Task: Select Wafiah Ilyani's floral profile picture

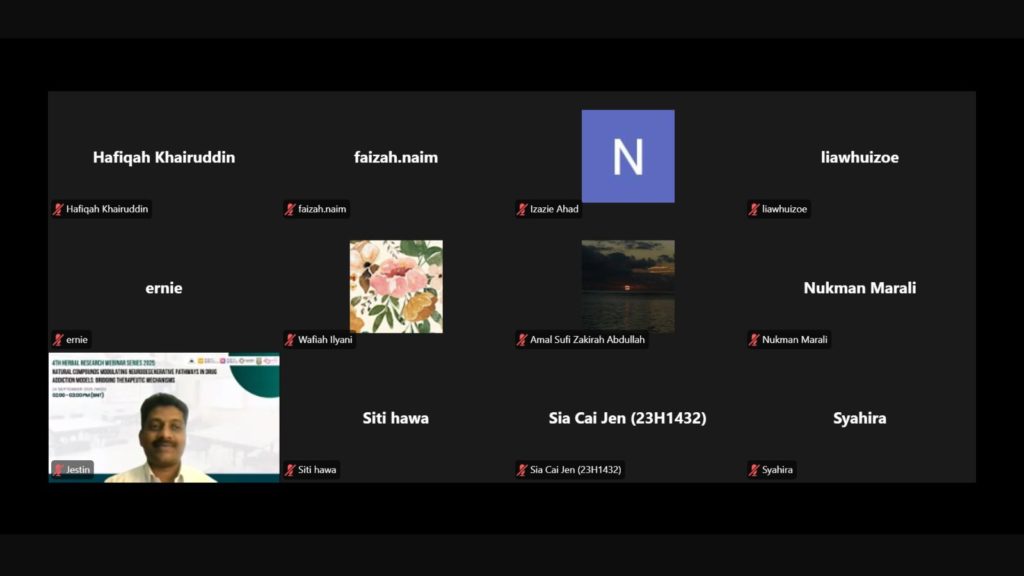Action: 396,286
